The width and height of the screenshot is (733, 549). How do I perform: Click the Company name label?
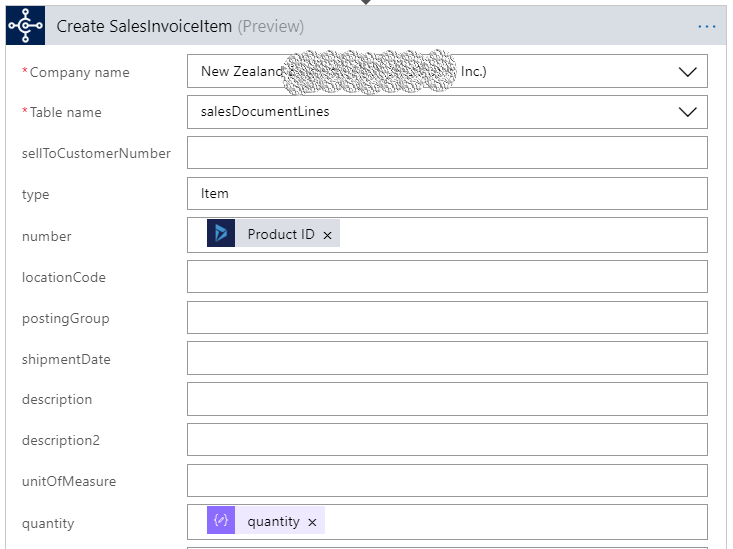click(79, 73)
